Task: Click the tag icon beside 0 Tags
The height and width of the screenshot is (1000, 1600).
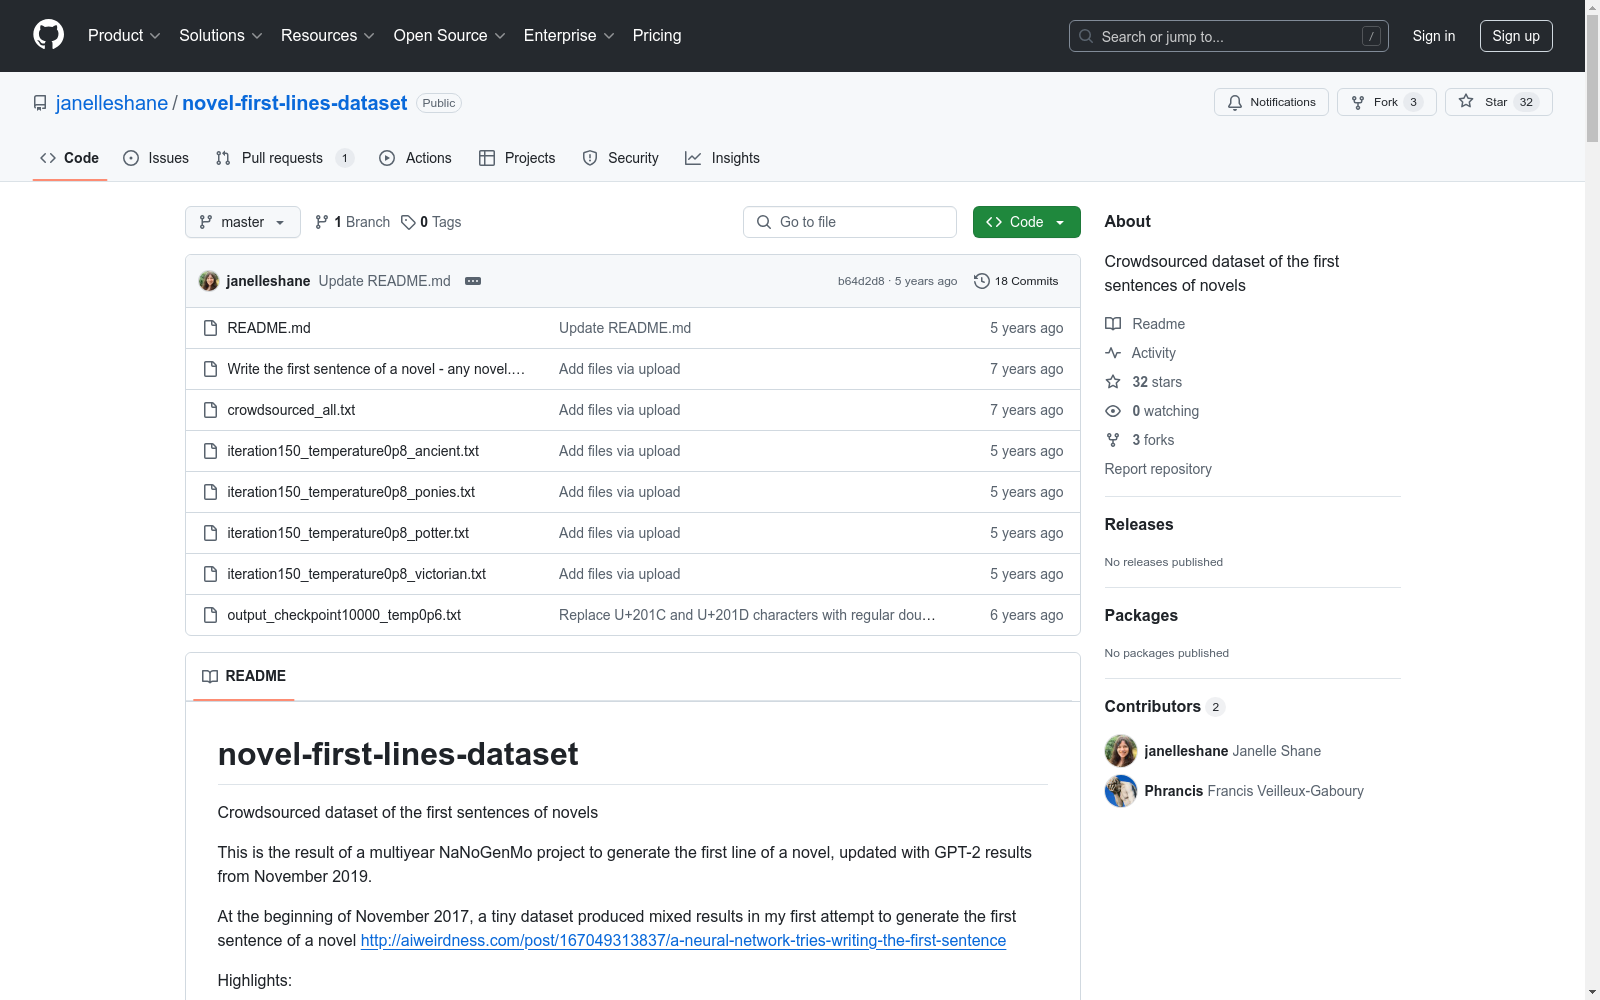Action: 408,222
